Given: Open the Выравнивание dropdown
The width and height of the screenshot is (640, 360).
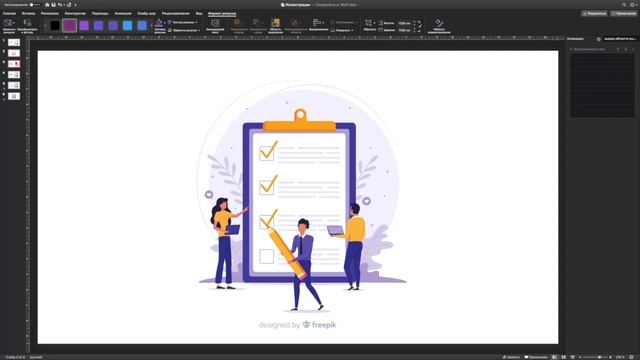Looking at the screenshot, I should [x=318, y=25].
